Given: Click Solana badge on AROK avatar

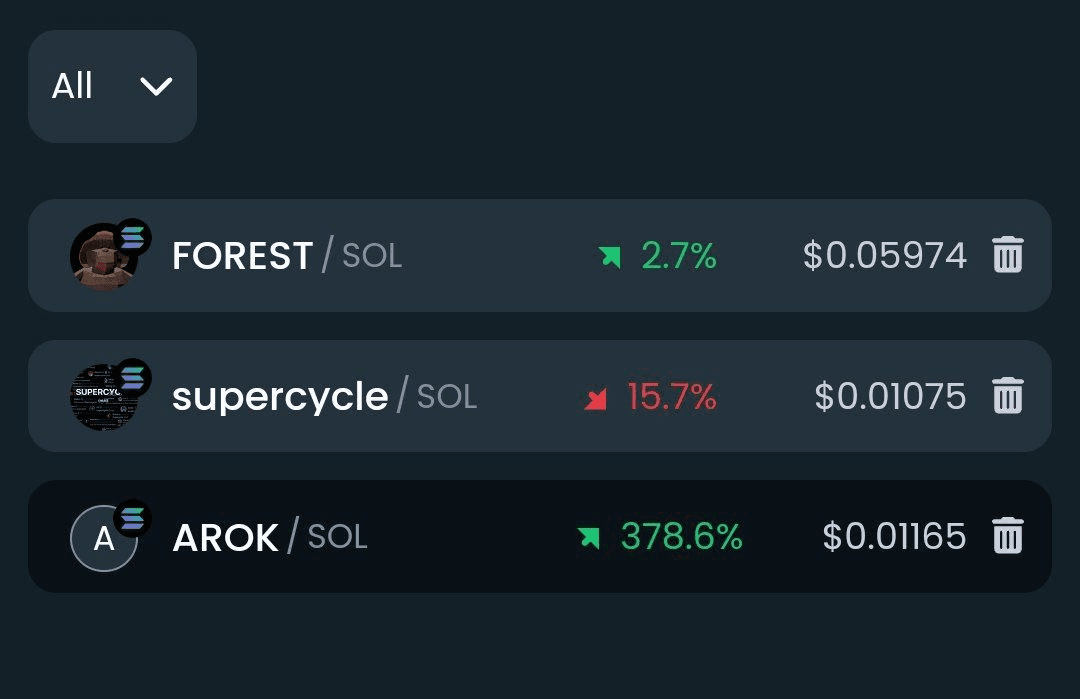Looking at the screenshot, I should (132, 518).
